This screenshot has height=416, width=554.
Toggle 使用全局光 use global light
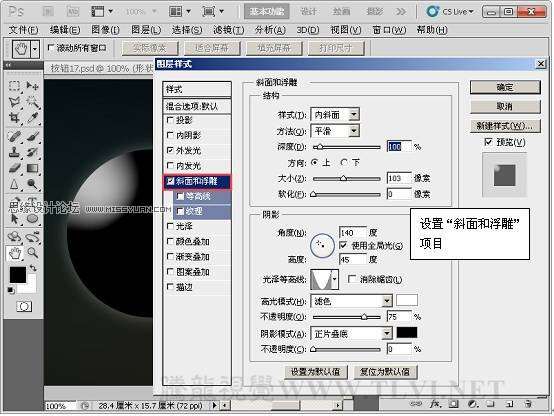343,245
